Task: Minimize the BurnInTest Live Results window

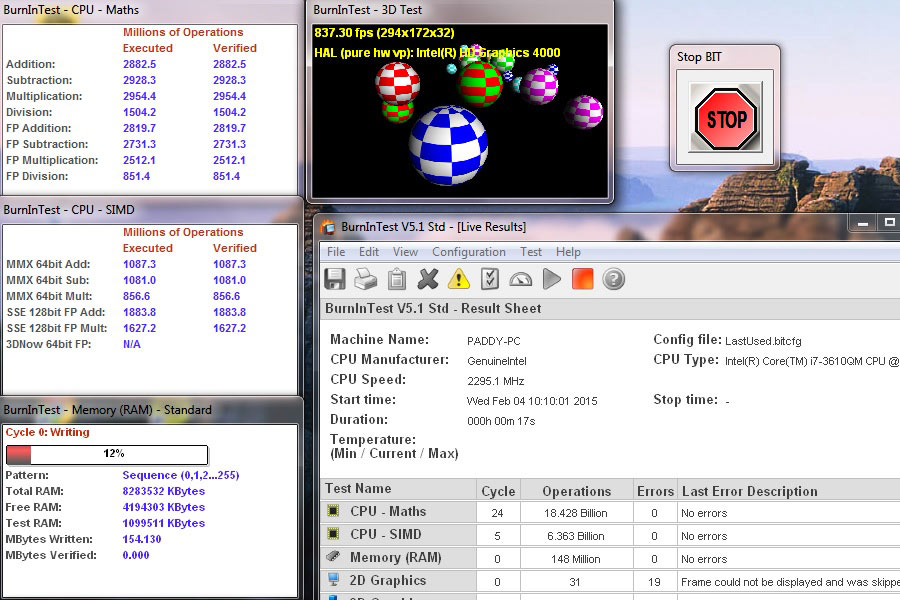Action: (863, 223)
